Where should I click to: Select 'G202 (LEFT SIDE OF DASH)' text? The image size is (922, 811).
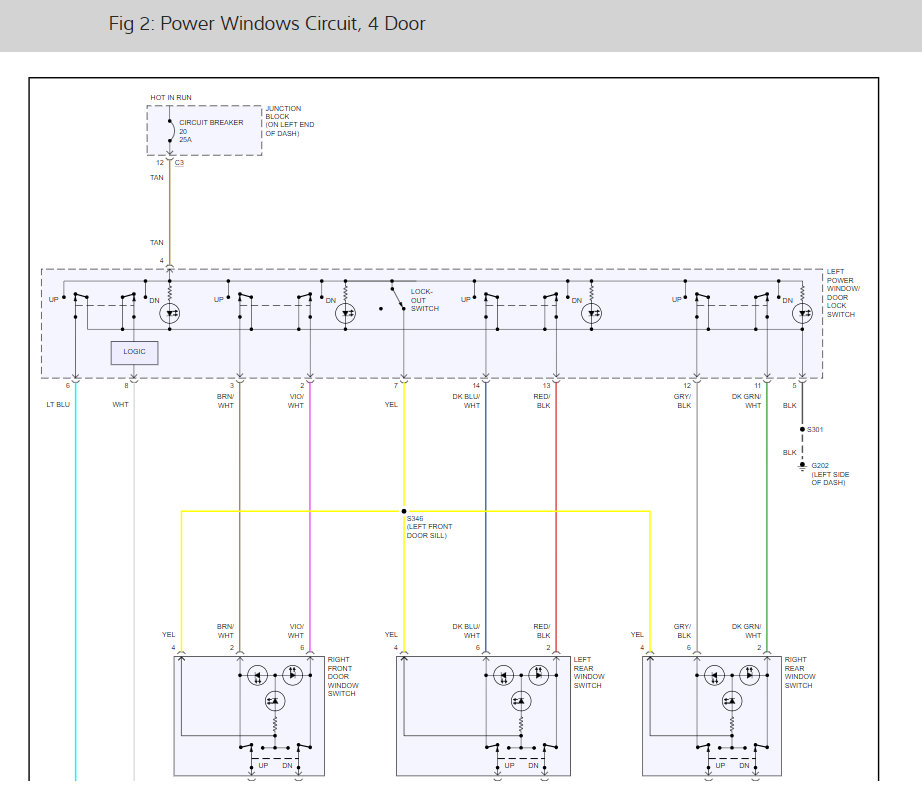coord(830,474)
